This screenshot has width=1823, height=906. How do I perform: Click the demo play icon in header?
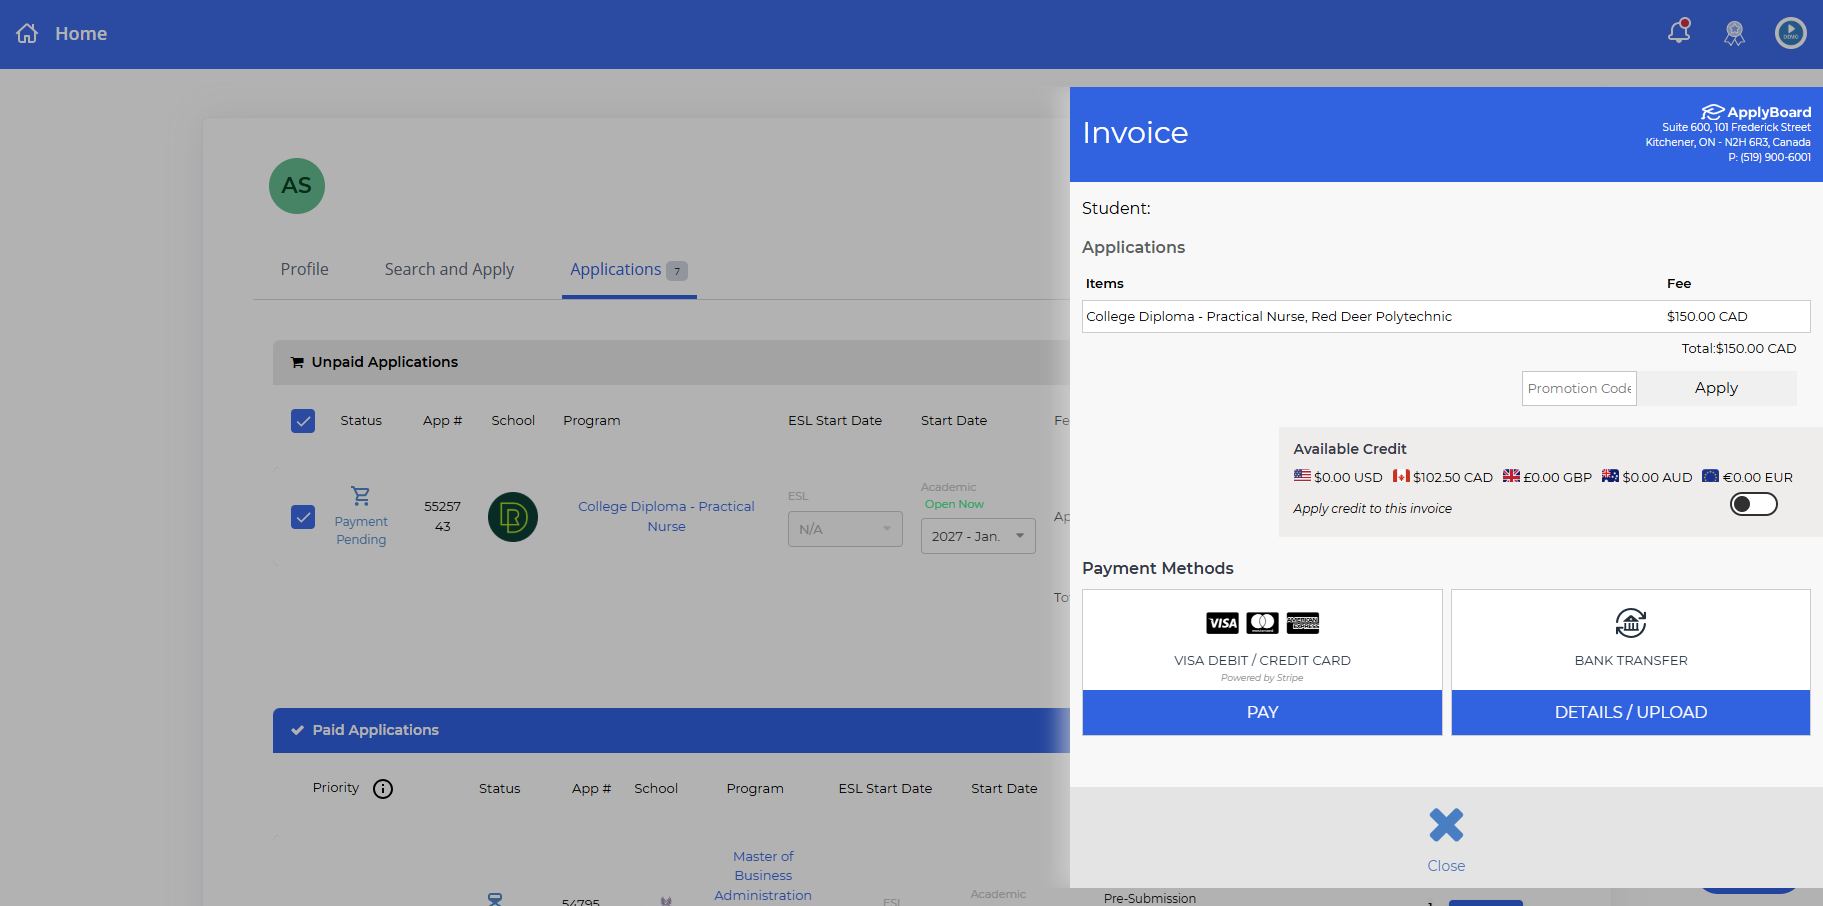tap(1791, 33)
